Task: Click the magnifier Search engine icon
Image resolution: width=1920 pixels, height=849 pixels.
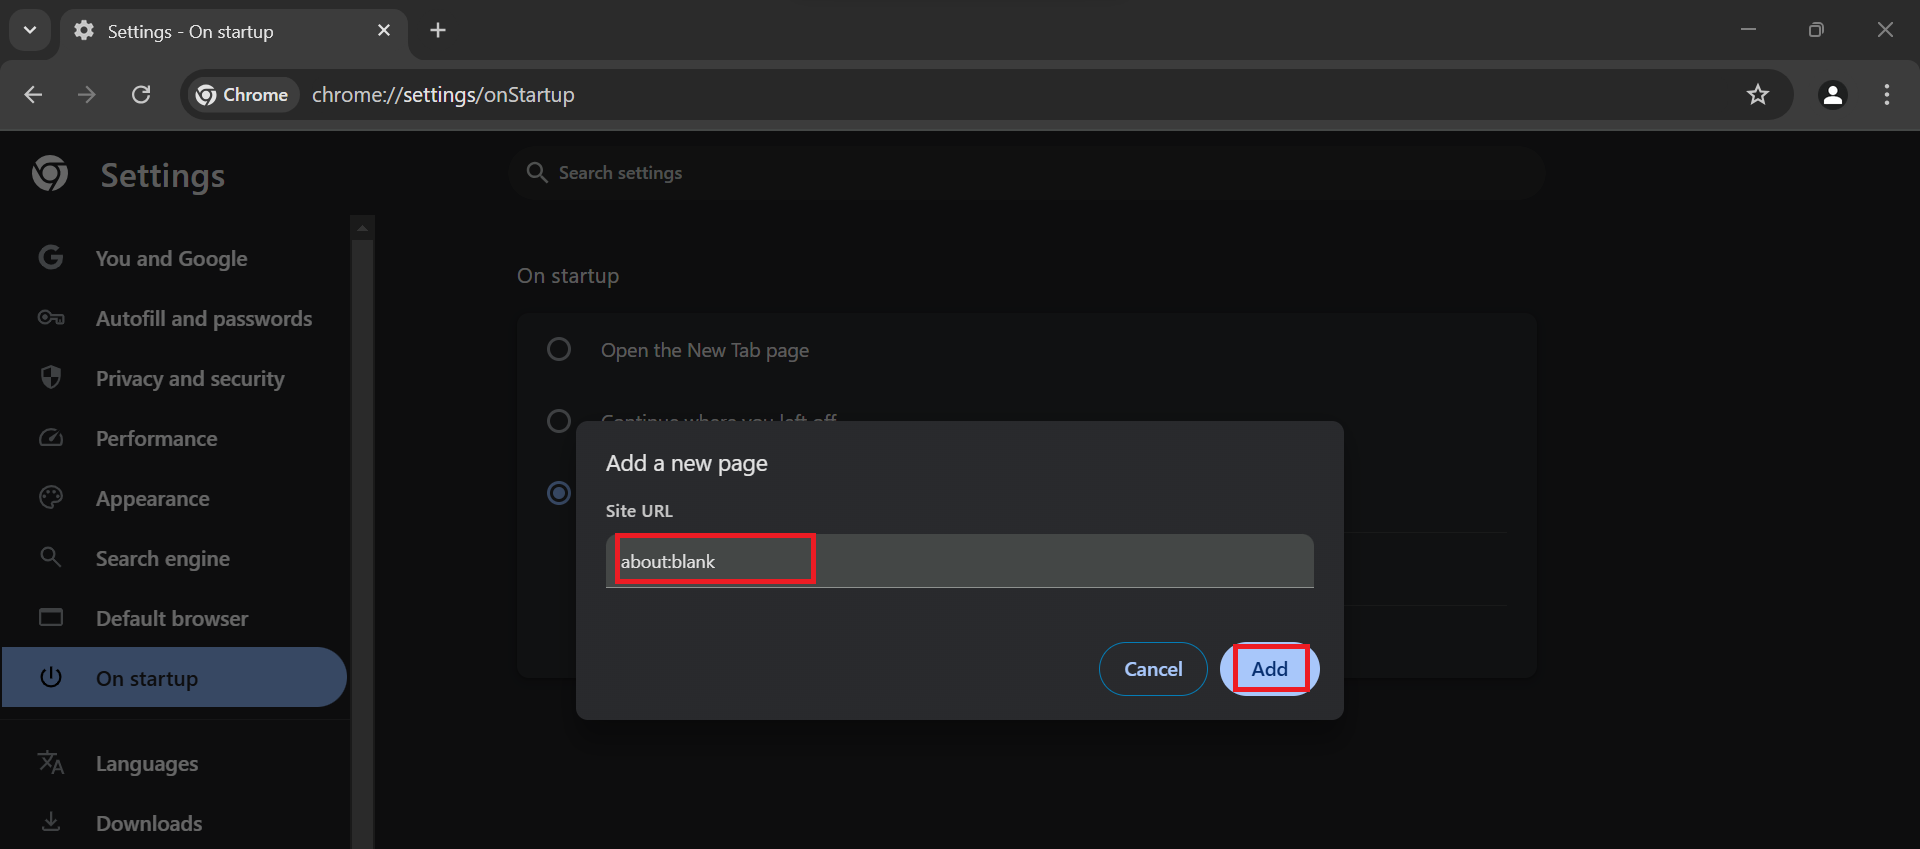Action: [51, 557]
